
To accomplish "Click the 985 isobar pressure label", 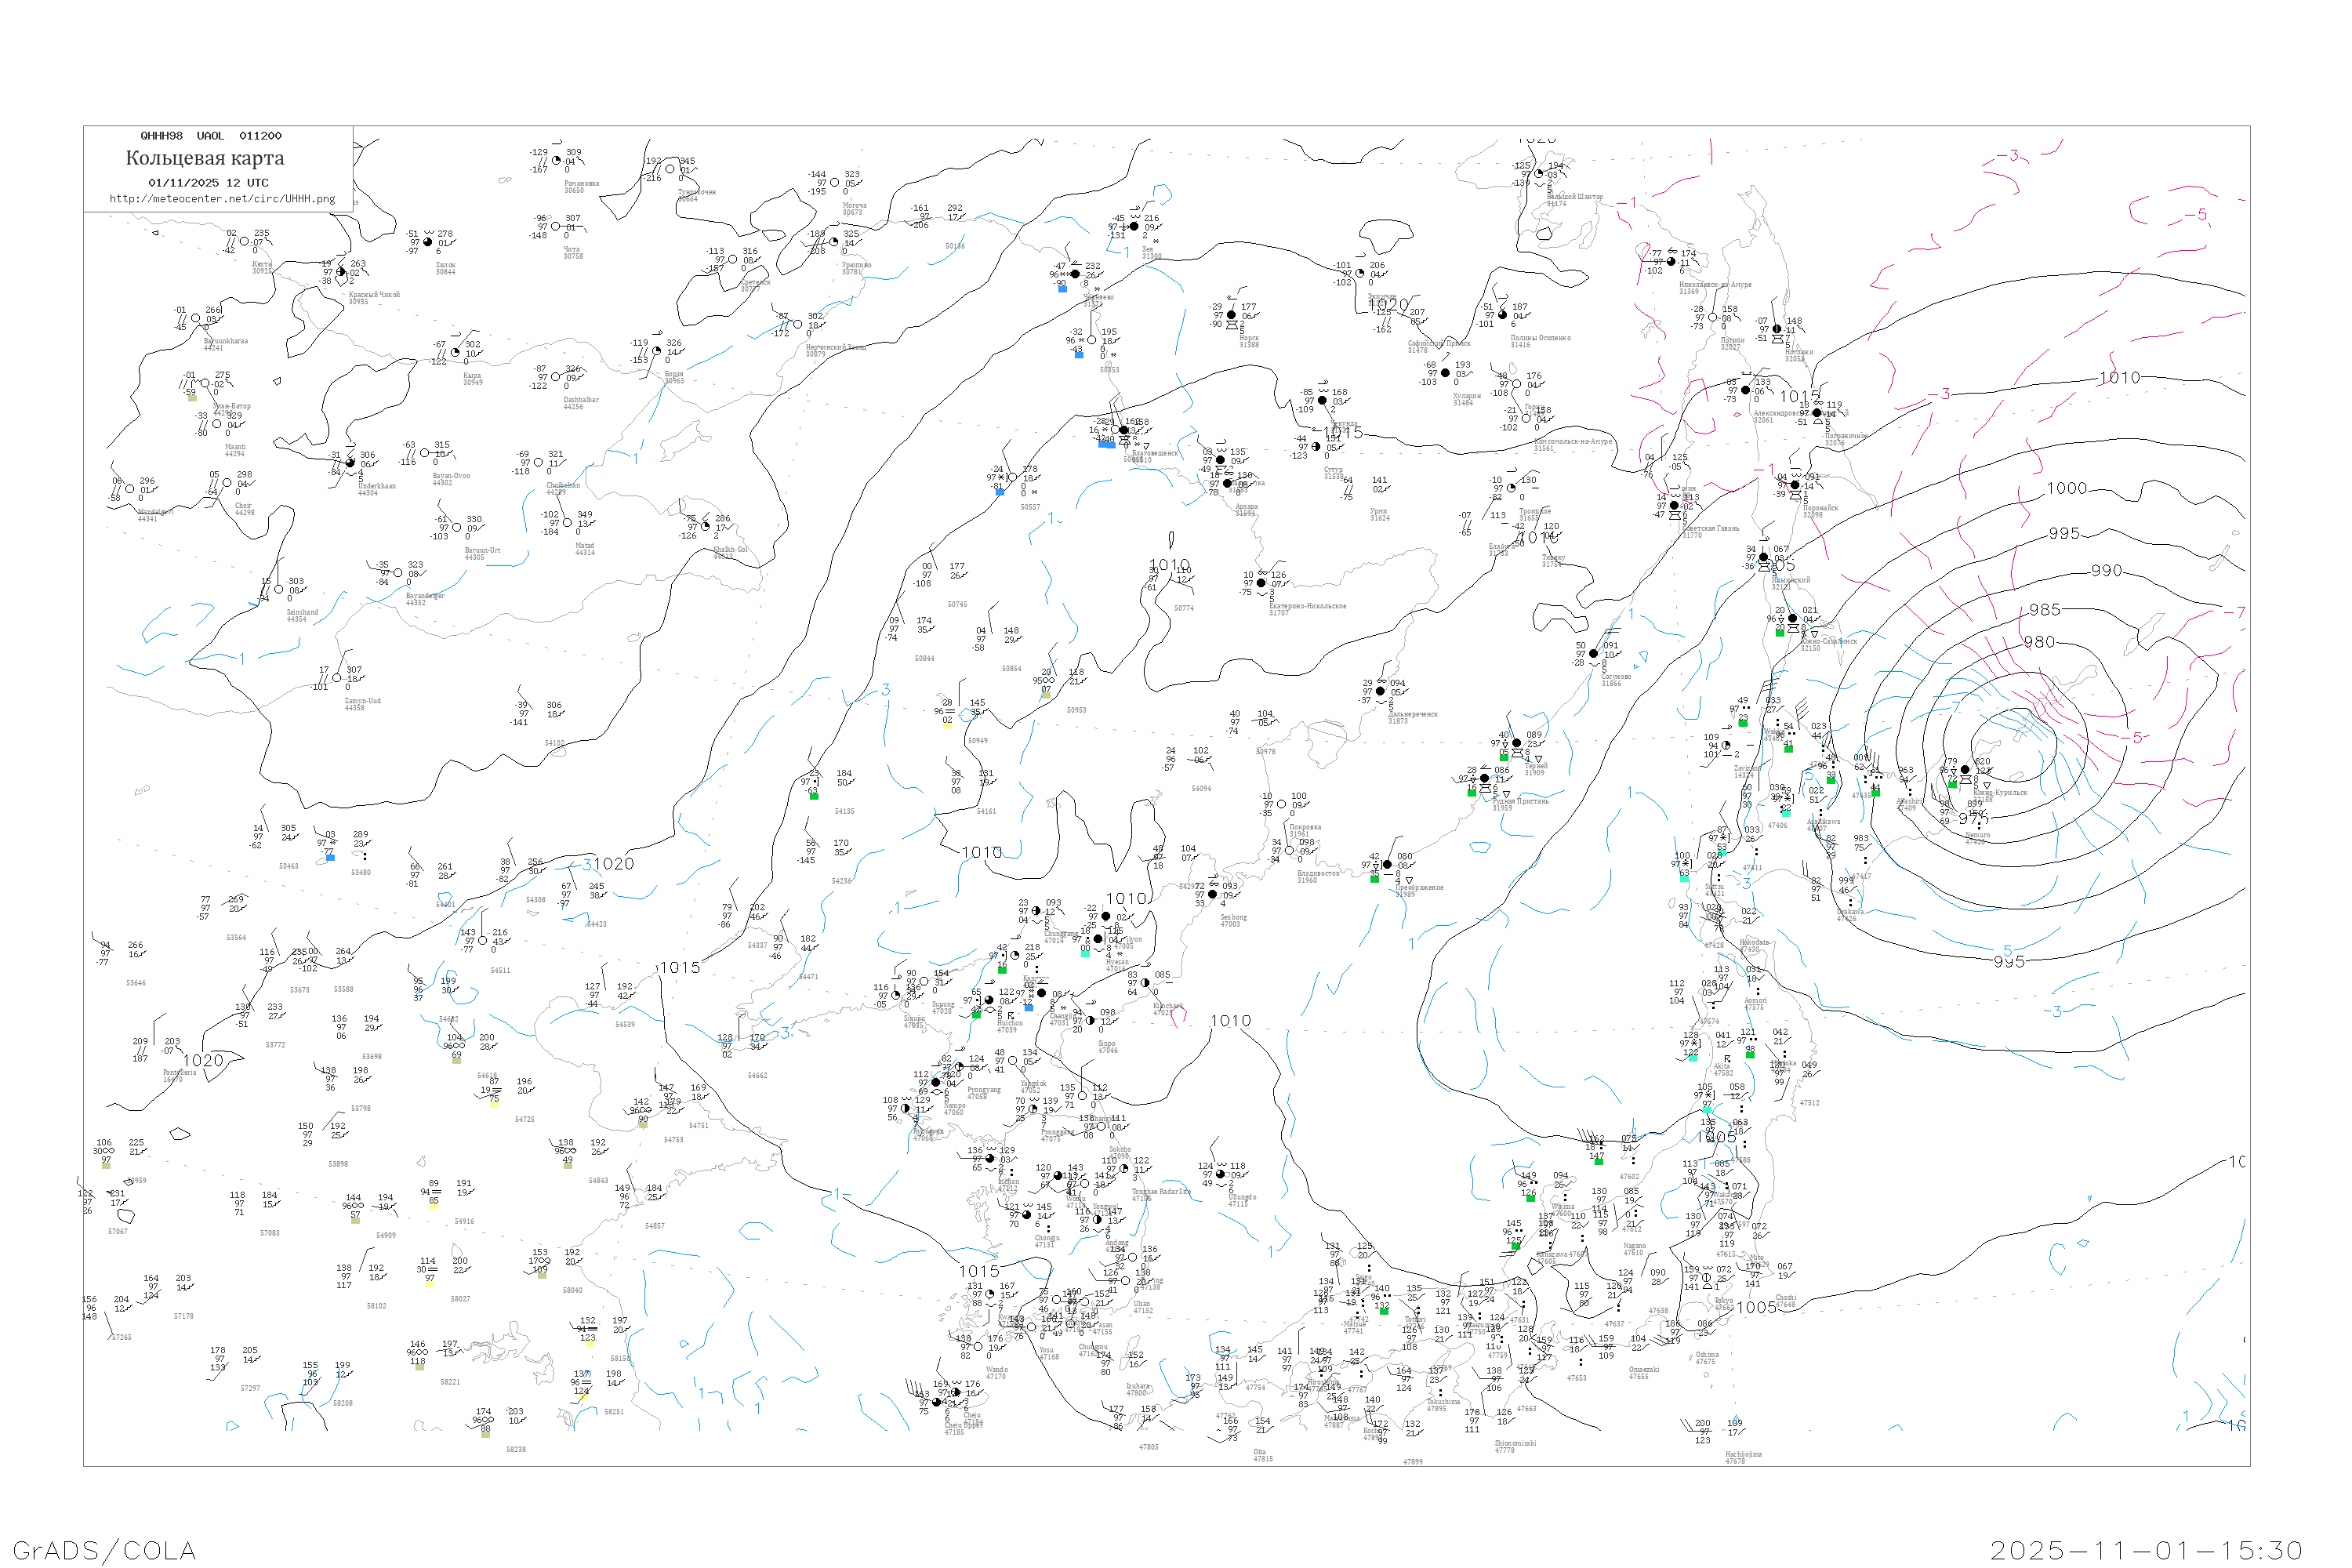I will pyautogui.click(x=2044, y=610).
